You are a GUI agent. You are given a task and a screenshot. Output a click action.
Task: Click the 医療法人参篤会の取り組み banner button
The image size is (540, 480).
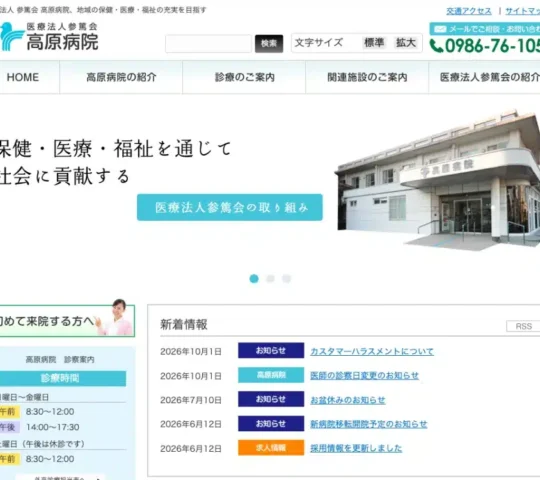pos(230,207)
